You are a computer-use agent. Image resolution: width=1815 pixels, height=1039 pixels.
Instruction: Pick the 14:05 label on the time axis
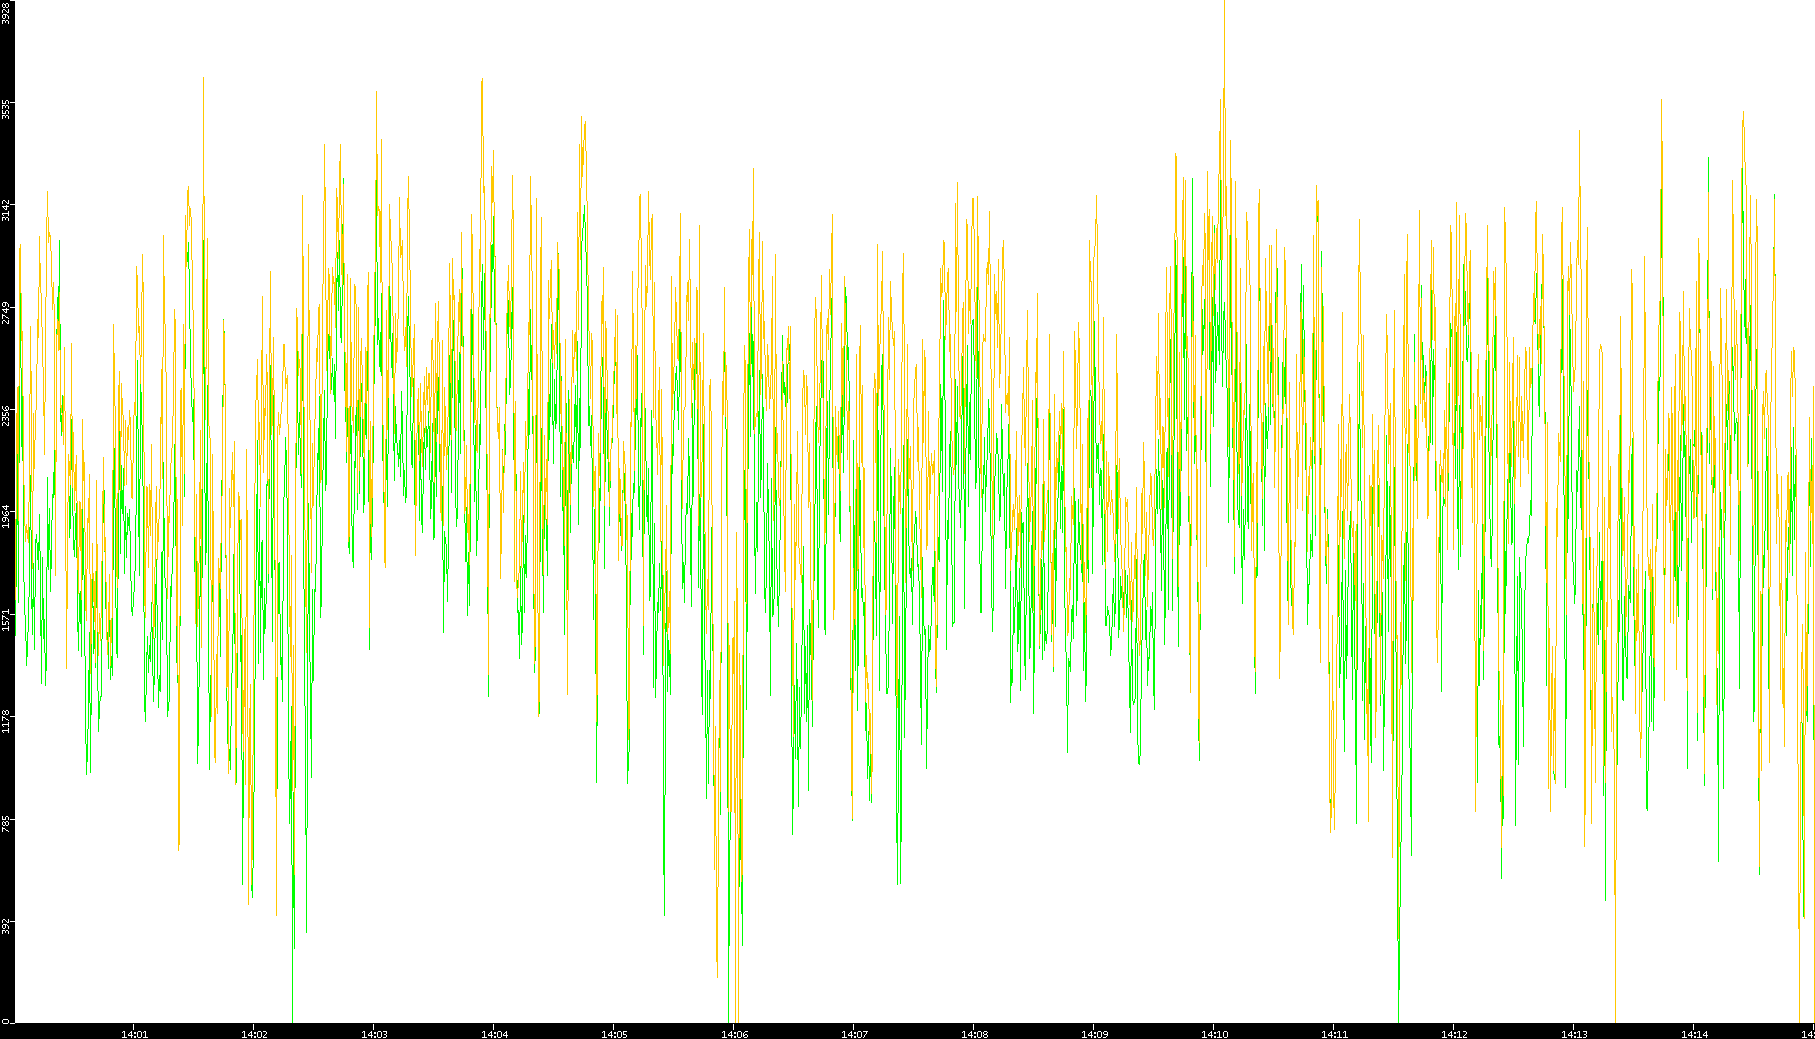tap(614, 1034)
